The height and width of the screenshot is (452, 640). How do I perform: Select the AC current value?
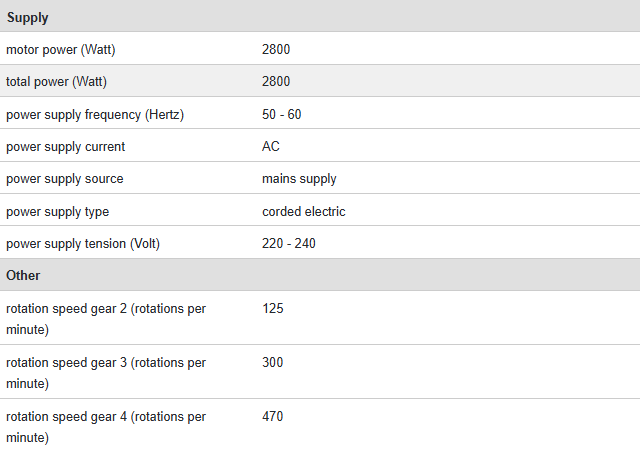coord(271,147)
